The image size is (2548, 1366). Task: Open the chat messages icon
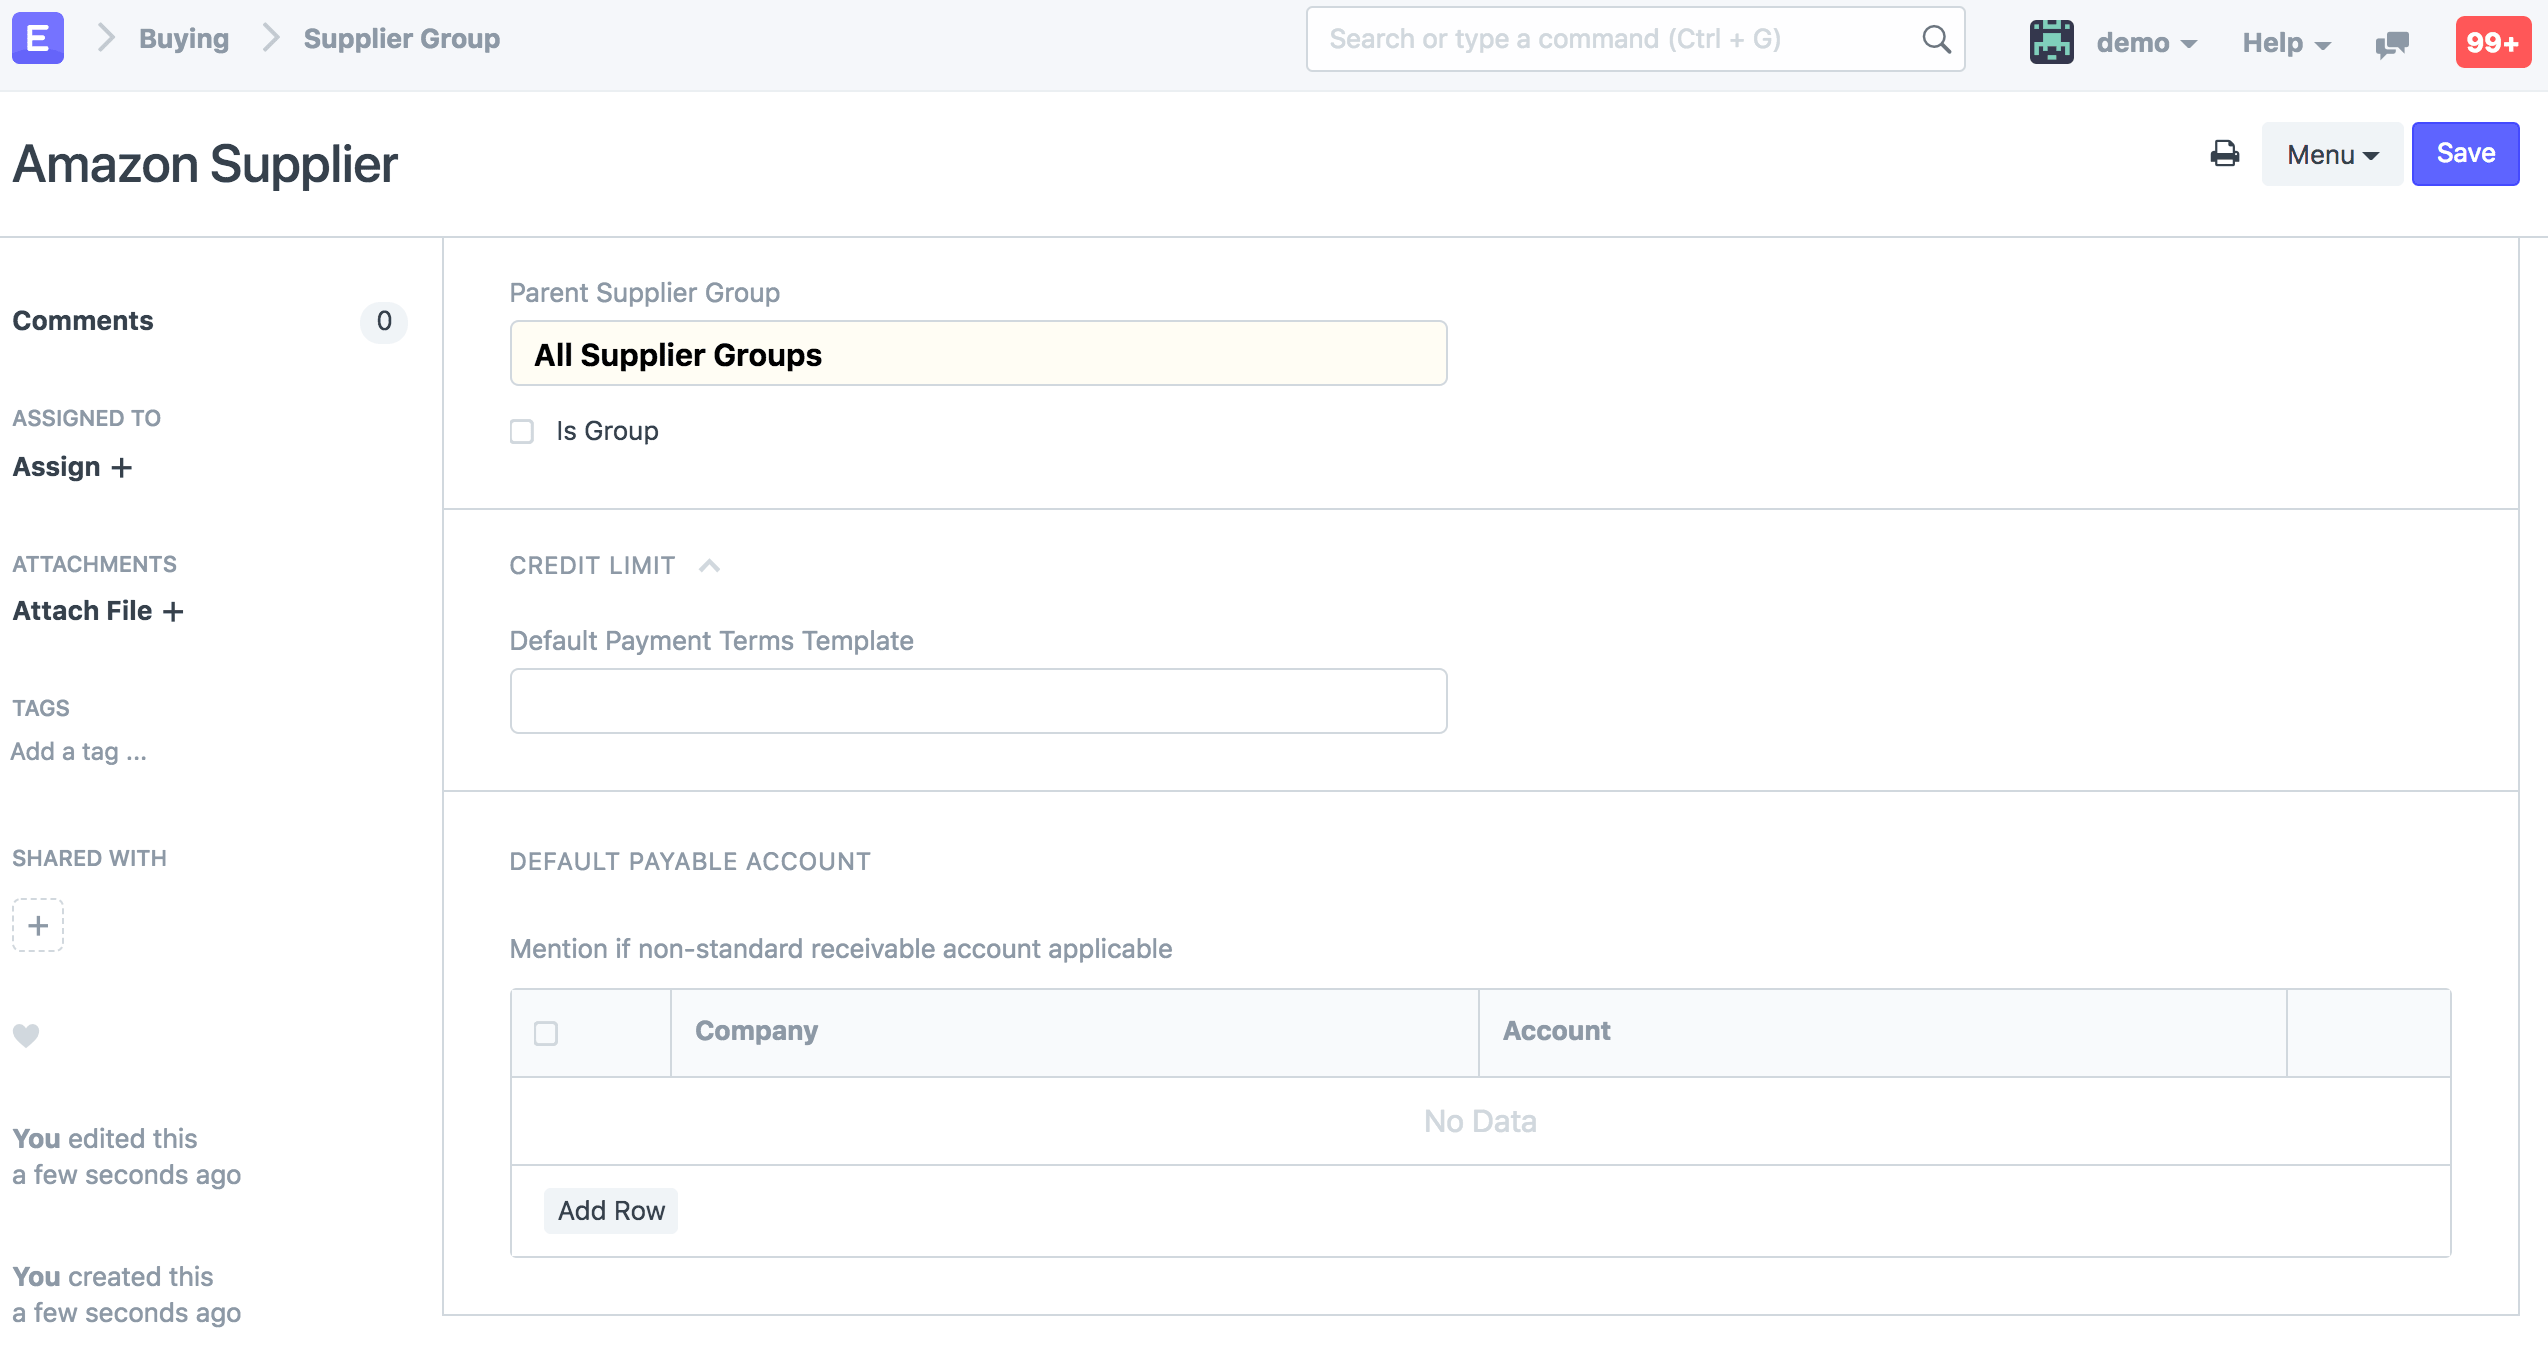coord(2392,43)
